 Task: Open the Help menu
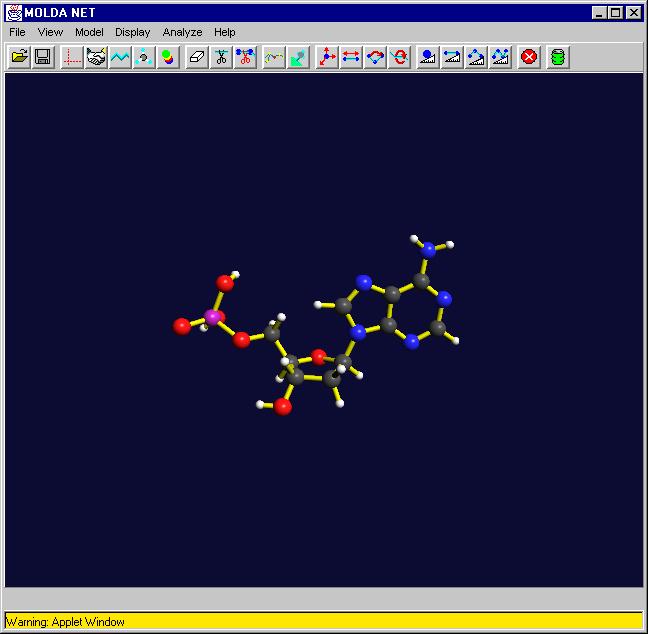[x=225, y=32]
